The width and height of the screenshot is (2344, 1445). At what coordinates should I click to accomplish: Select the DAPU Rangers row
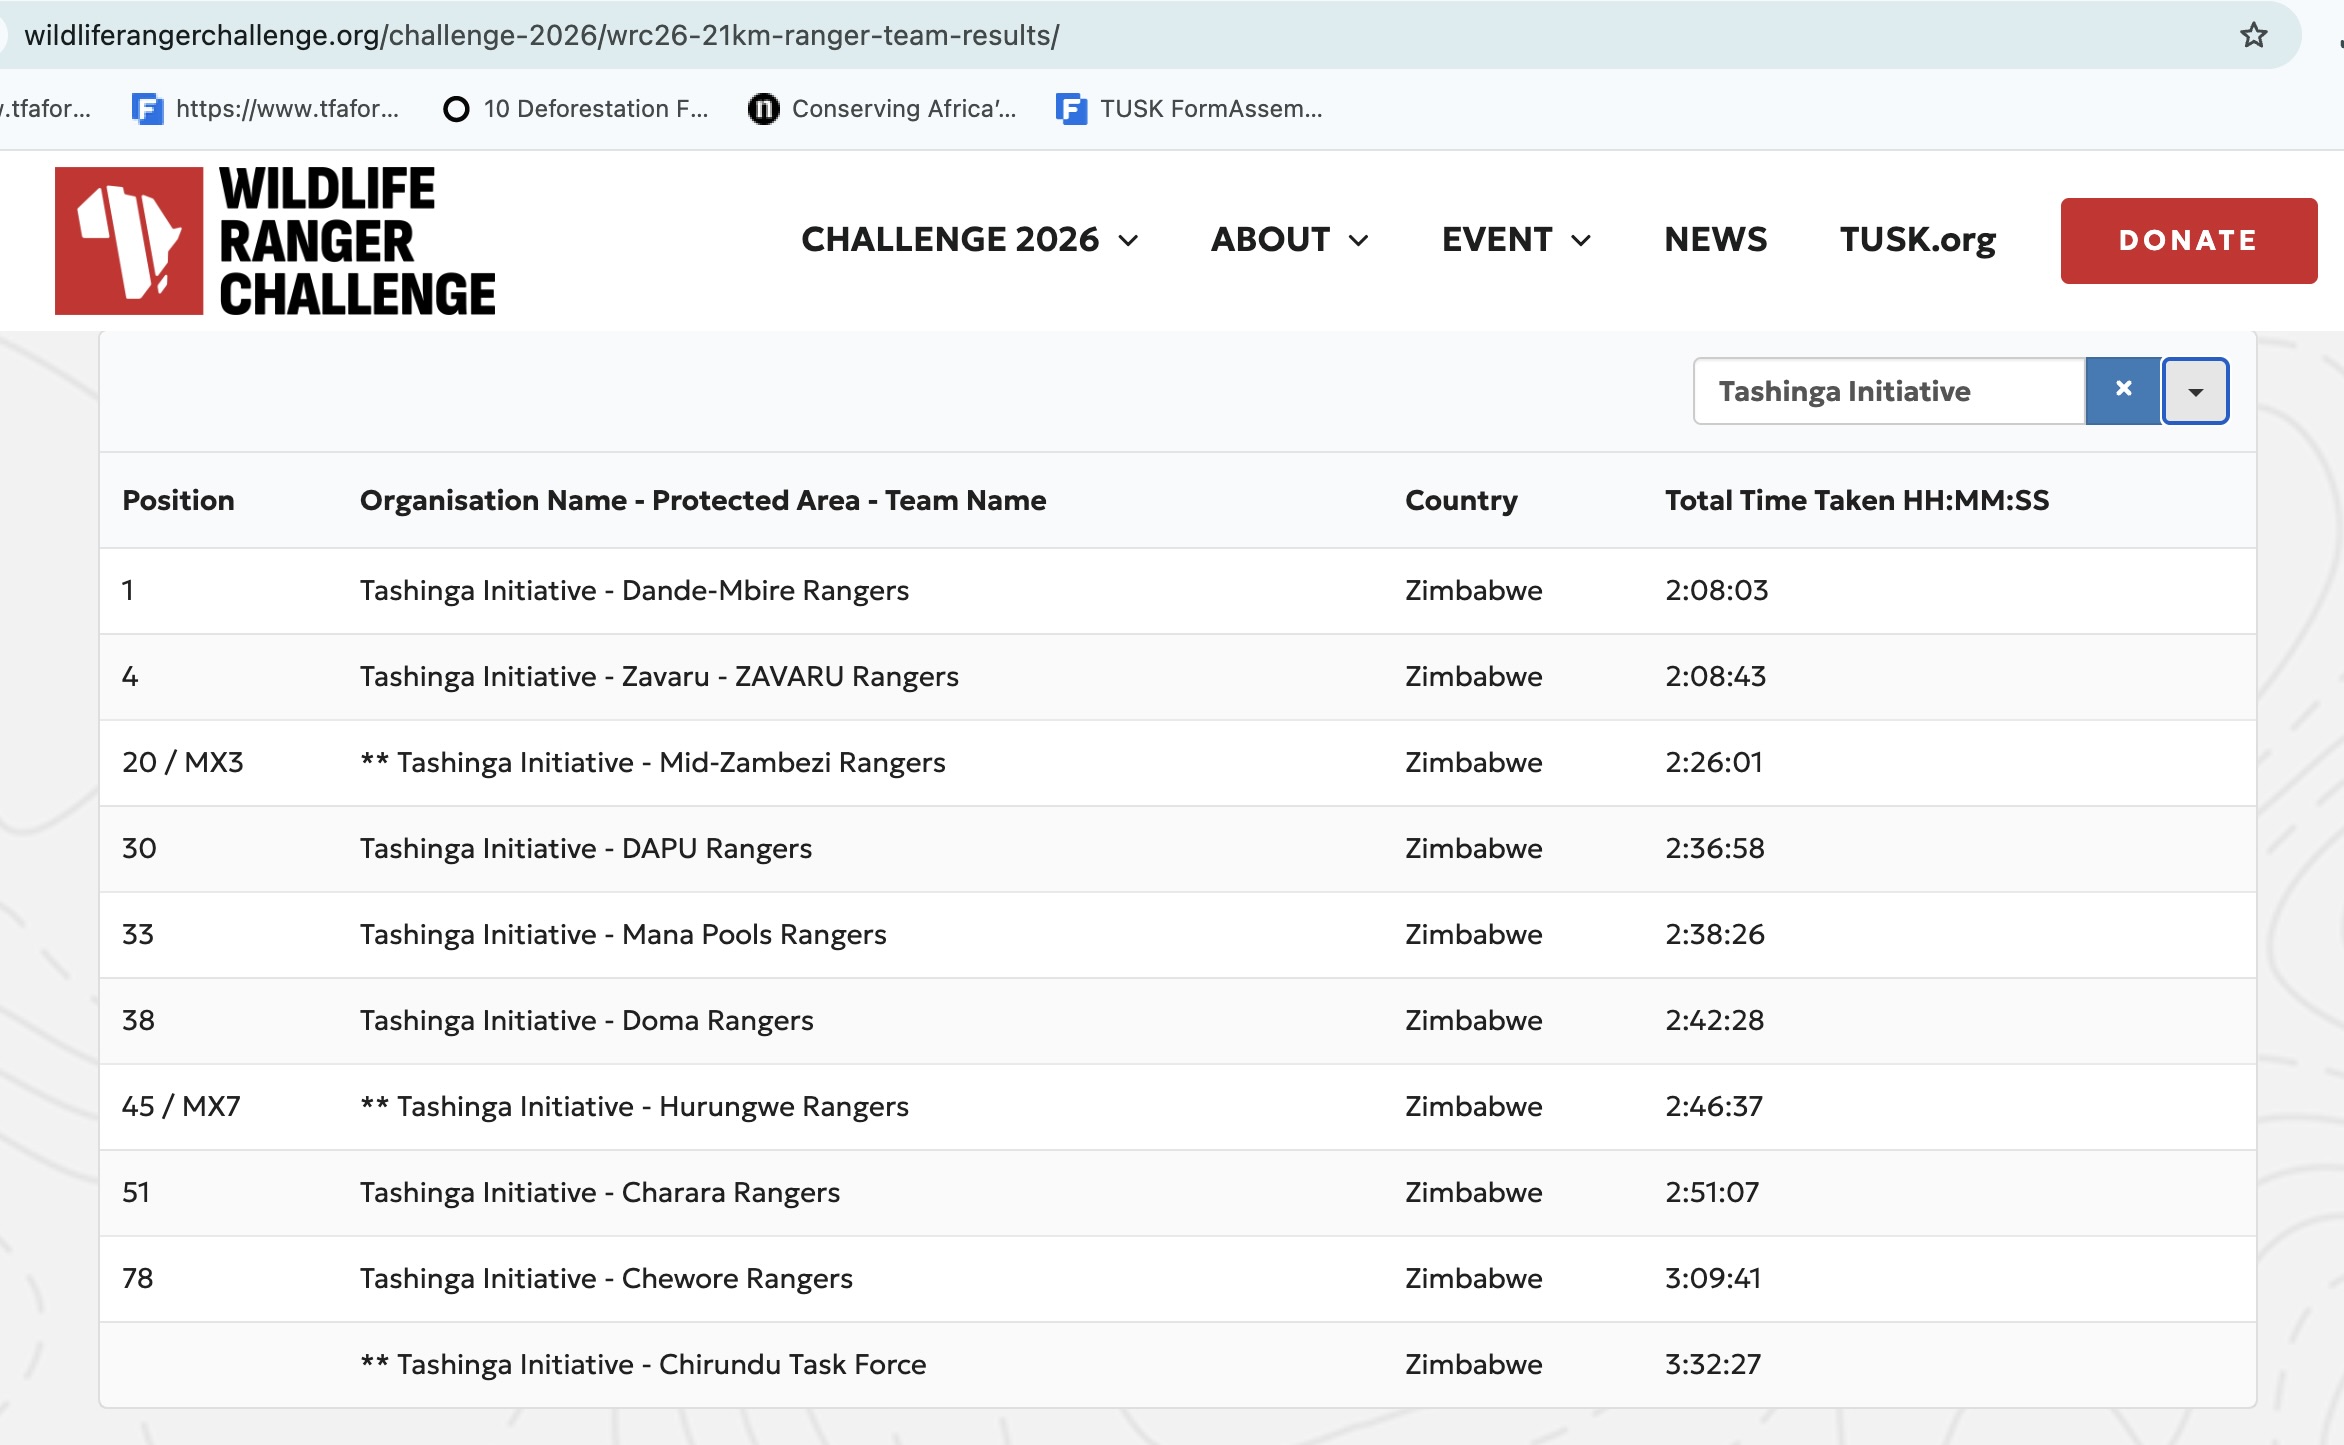point(1178,849)
